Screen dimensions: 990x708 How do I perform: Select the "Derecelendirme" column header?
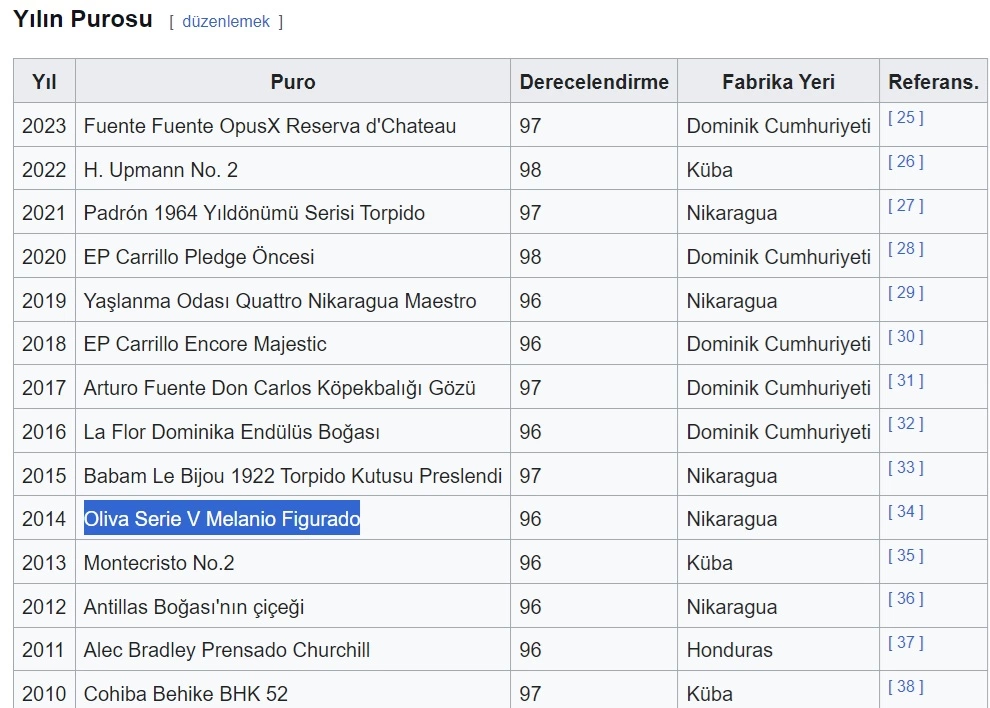pyautogui.click(x=594, y=82)
